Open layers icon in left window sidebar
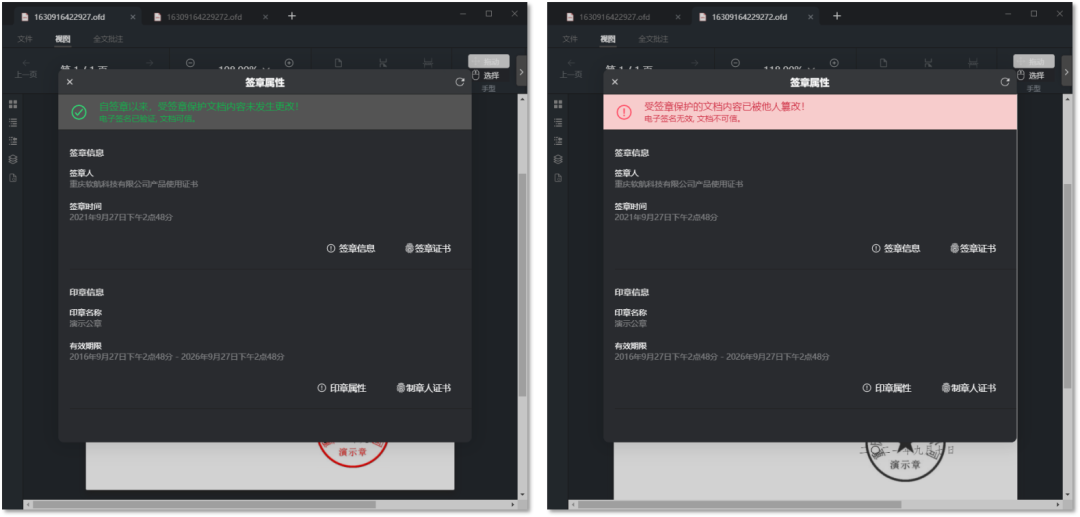Screen dimensions: 1080x517 [12, 159]
